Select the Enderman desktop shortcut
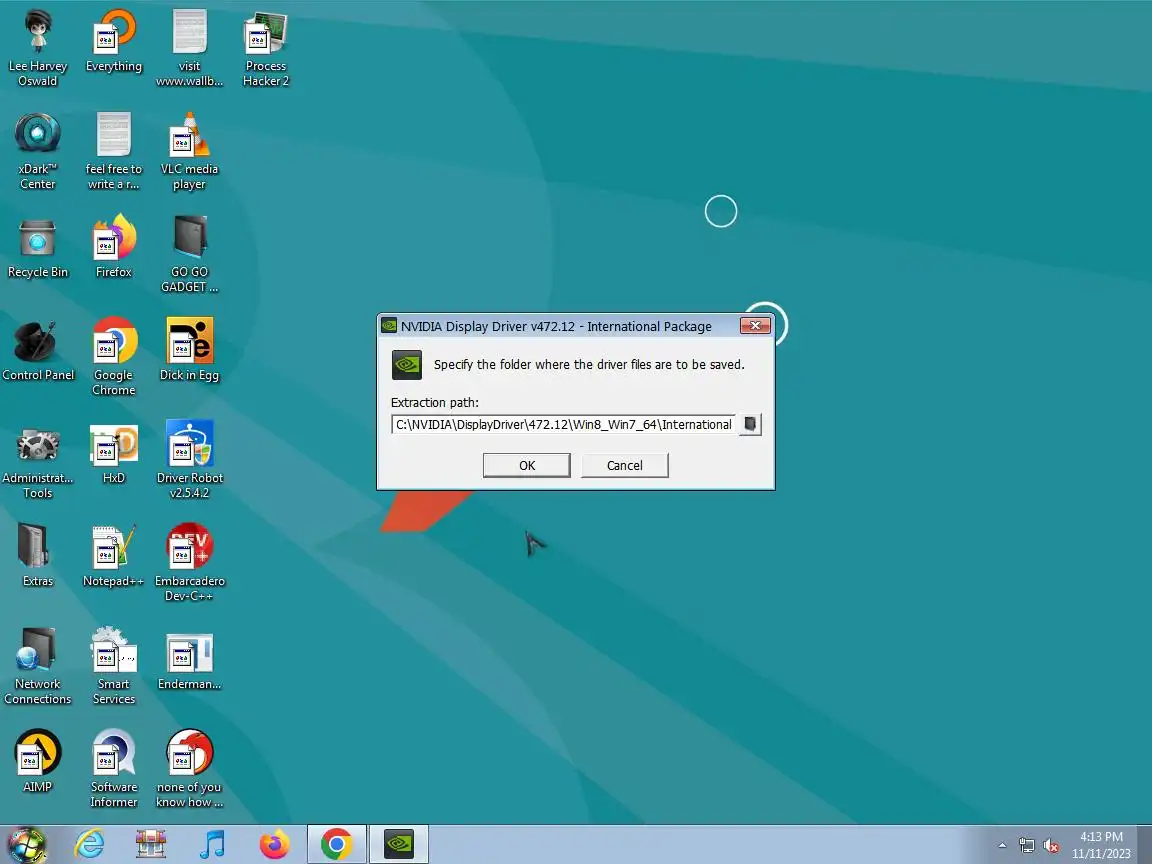Viewport: 1152px width, 864px height. 190,661
